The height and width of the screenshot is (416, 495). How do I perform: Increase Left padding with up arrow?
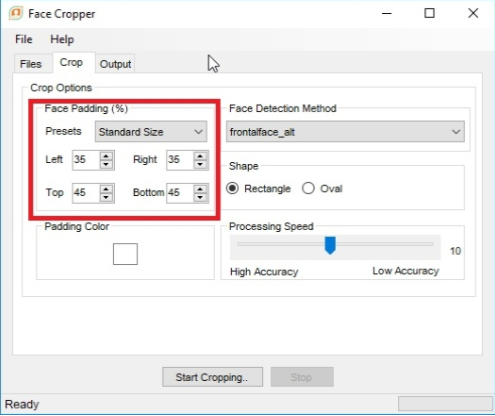point(106,156)
